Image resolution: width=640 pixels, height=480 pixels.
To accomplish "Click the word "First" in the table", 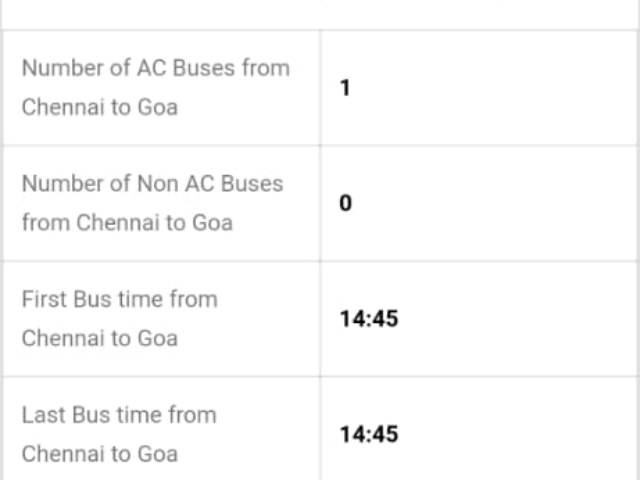I will (x=44, y=299).
